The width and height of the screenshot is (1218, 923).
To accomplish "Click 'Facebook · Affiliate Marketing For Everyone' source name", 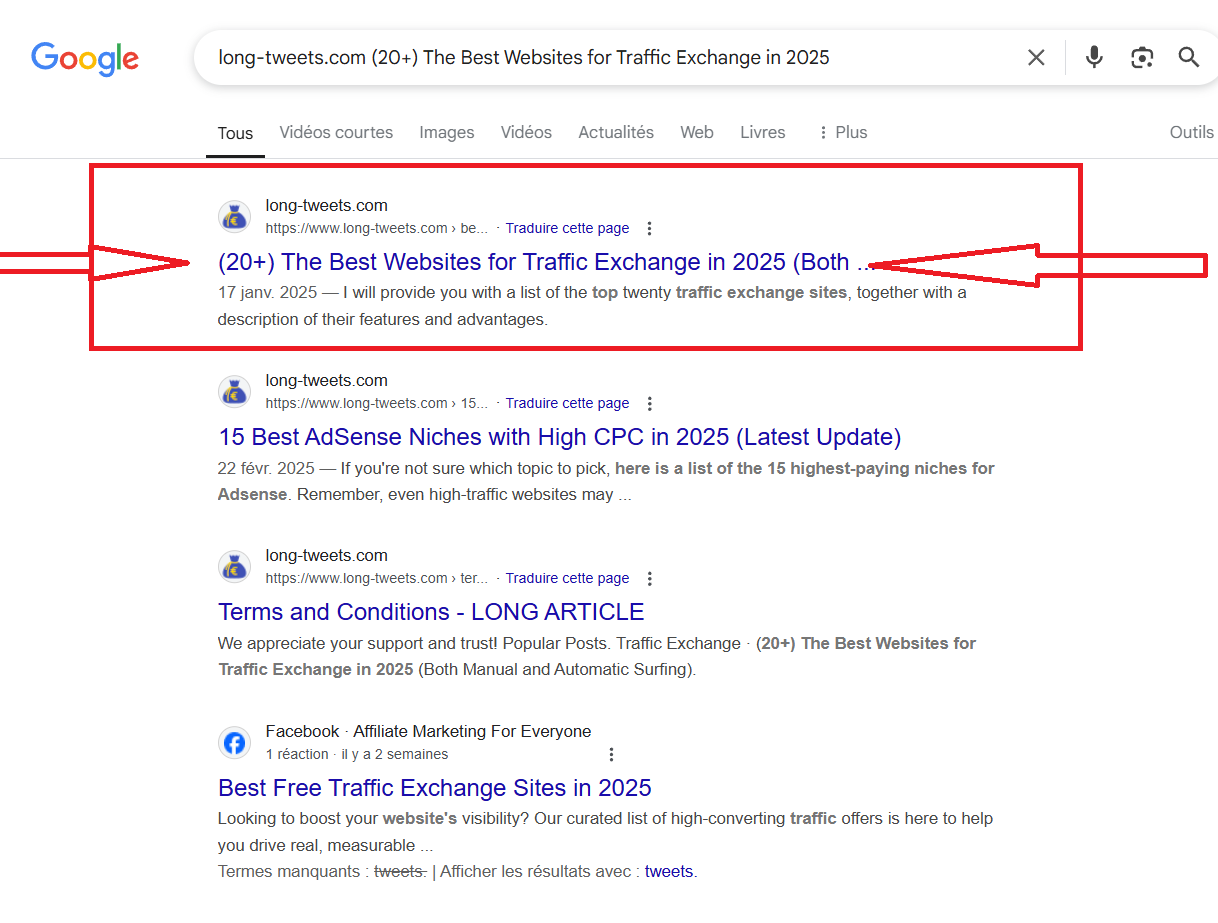I will tap(428, 732).
